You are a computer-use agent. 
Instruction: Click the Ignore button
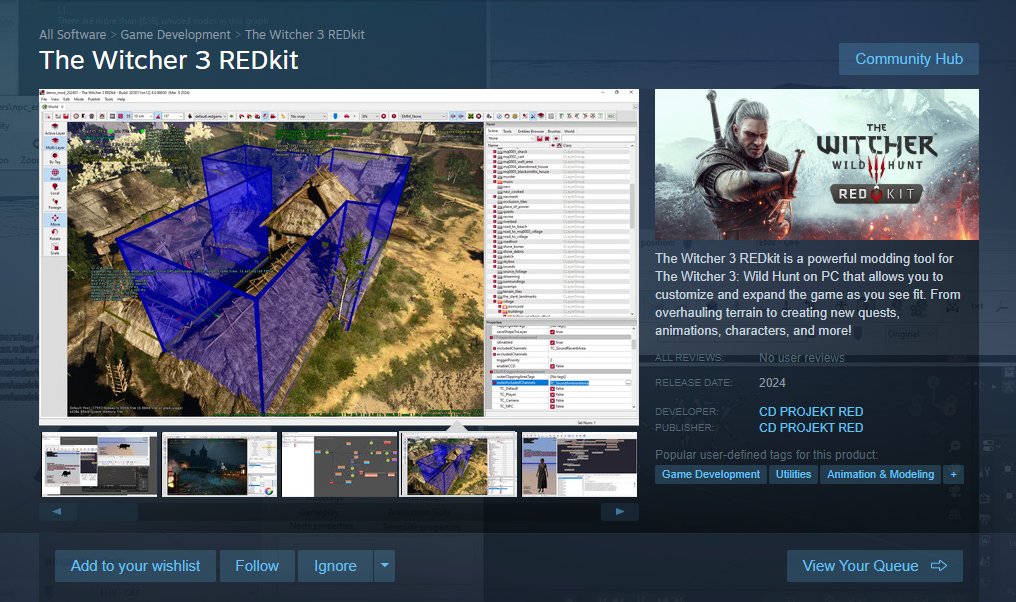click(335, 566)
